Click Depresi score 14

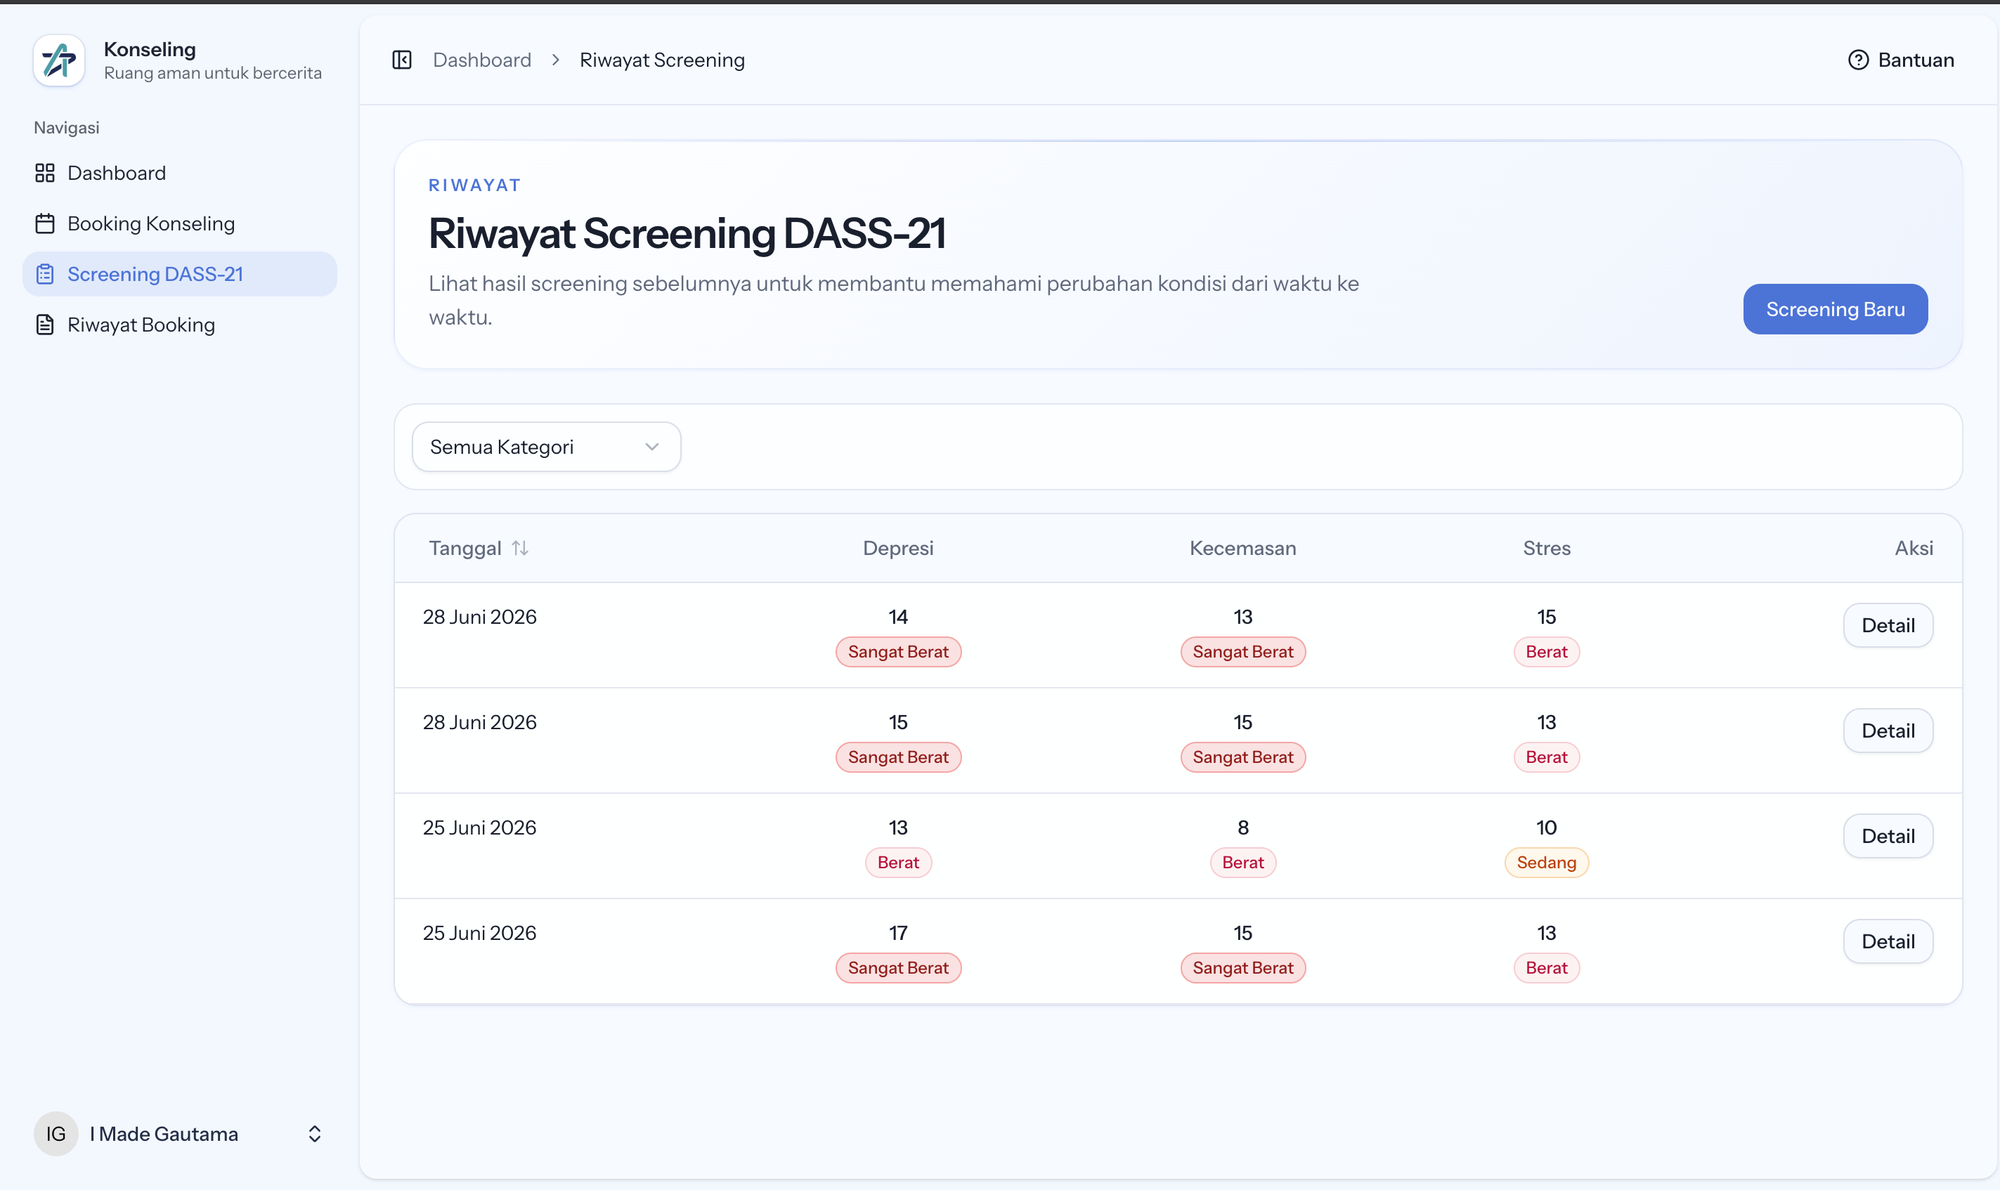tap(898, 617)
